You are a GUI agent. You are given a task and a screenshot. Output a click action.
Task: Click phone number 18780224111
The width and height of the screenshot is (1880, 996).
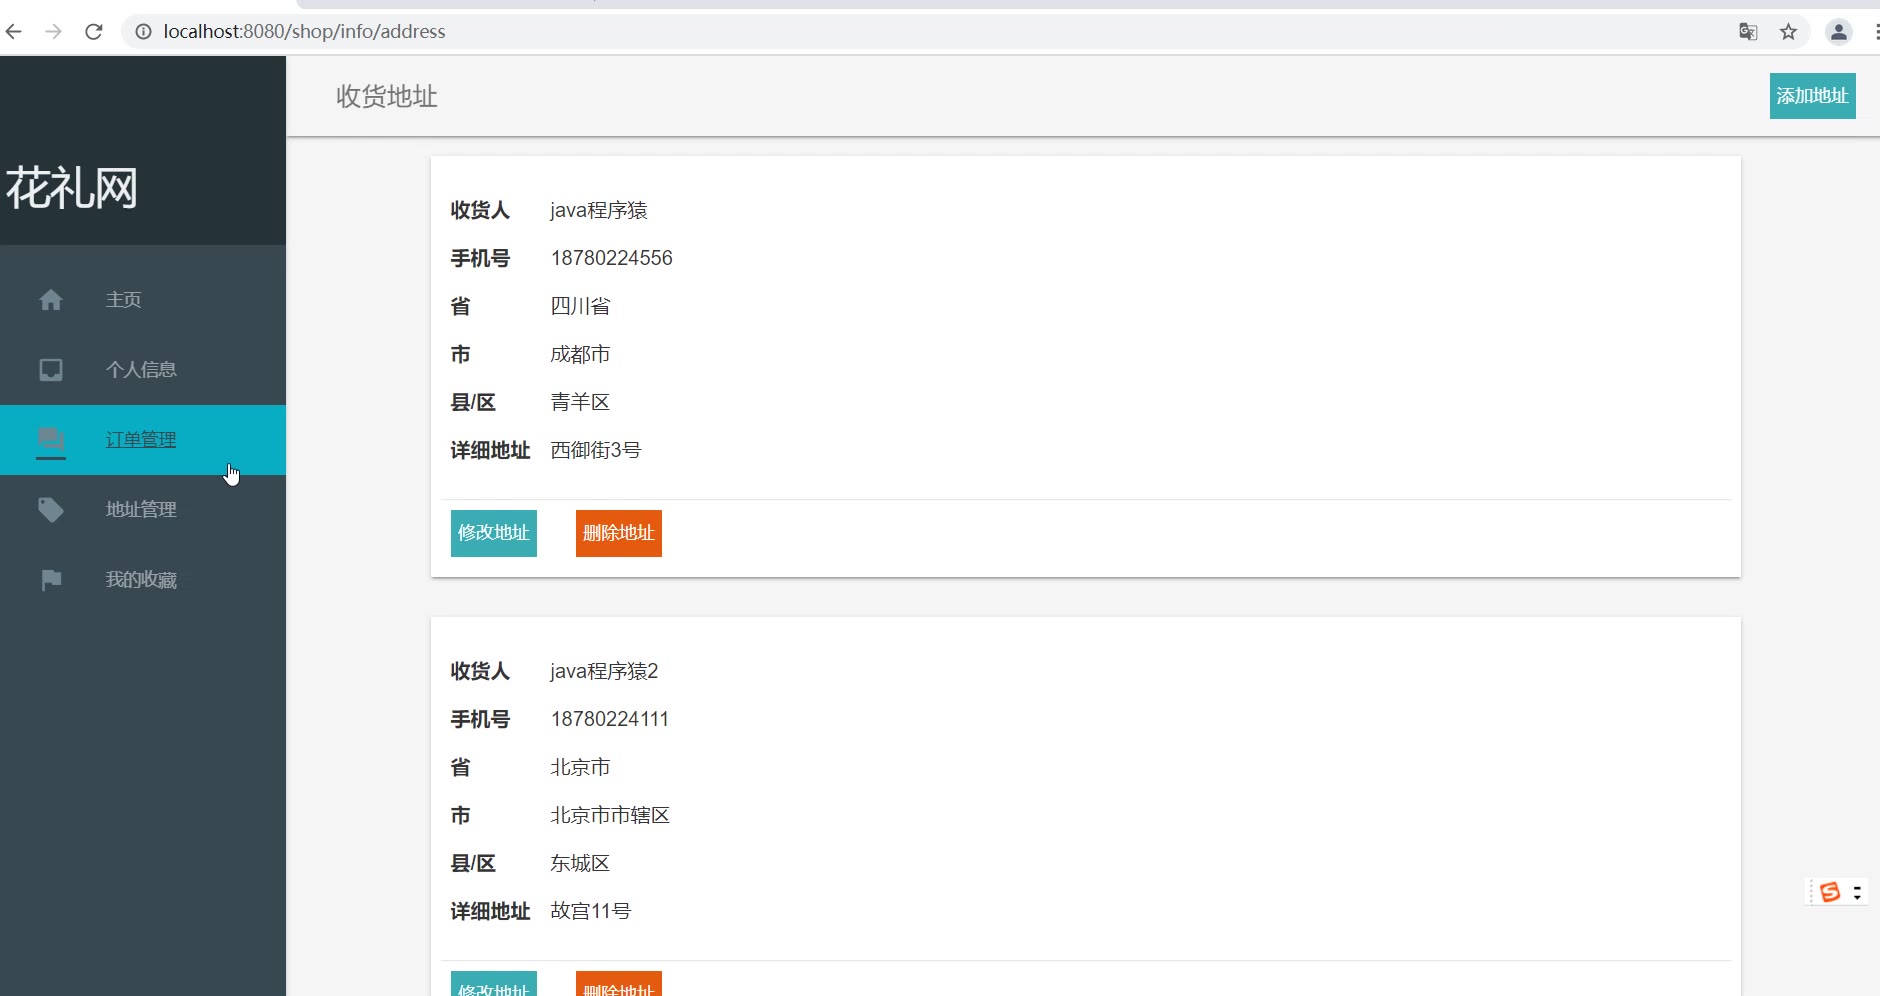pyautogui.click(x=609, y=719)
